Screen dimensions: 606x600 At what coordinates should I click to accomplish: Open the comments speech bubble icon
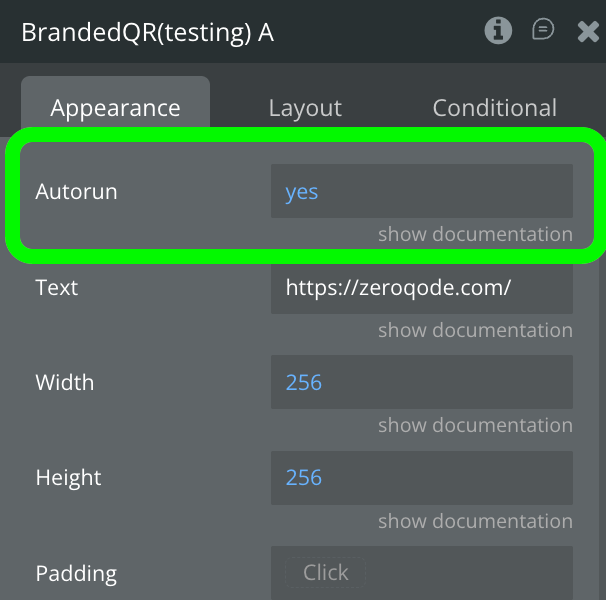coord(543,31)
